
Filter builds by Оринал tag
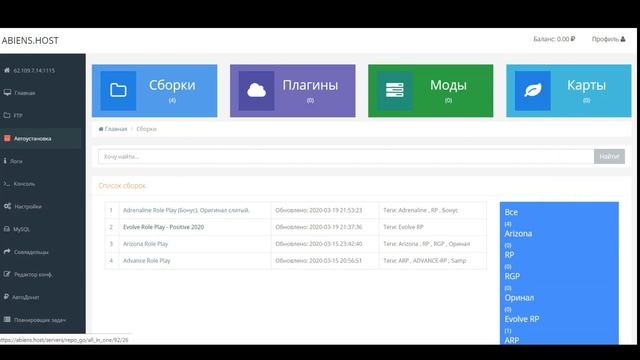pos(519,298)
